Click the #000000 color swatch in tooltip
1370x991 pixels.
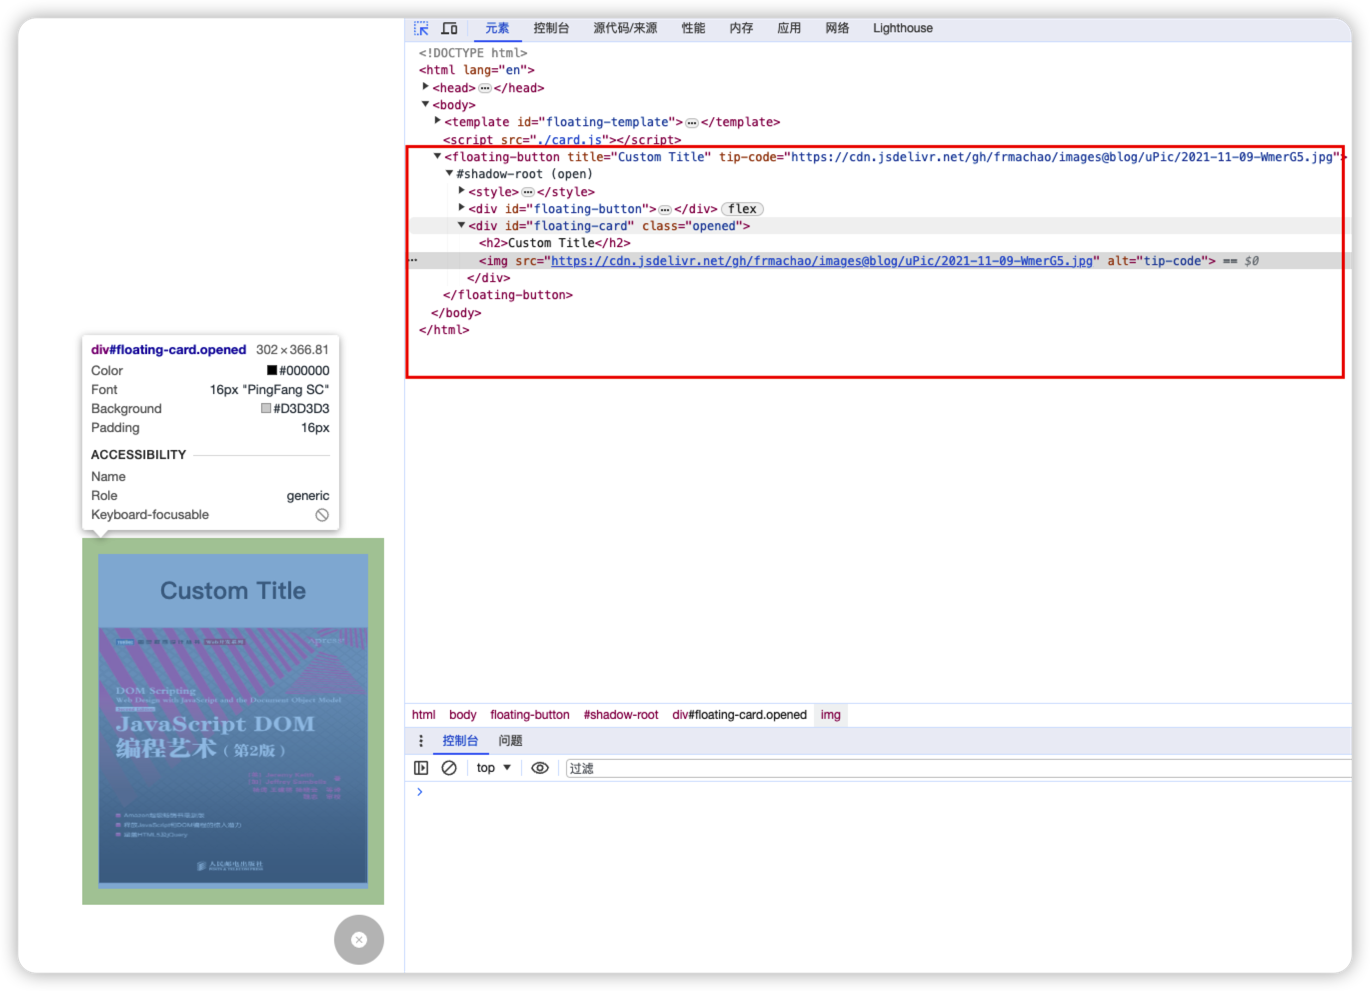[x=272, y=371]
